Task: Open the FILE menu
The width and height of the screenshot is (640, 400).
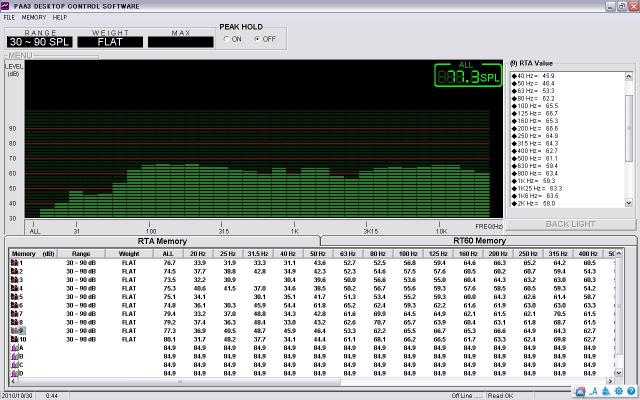Action: (x=9, y=18)
